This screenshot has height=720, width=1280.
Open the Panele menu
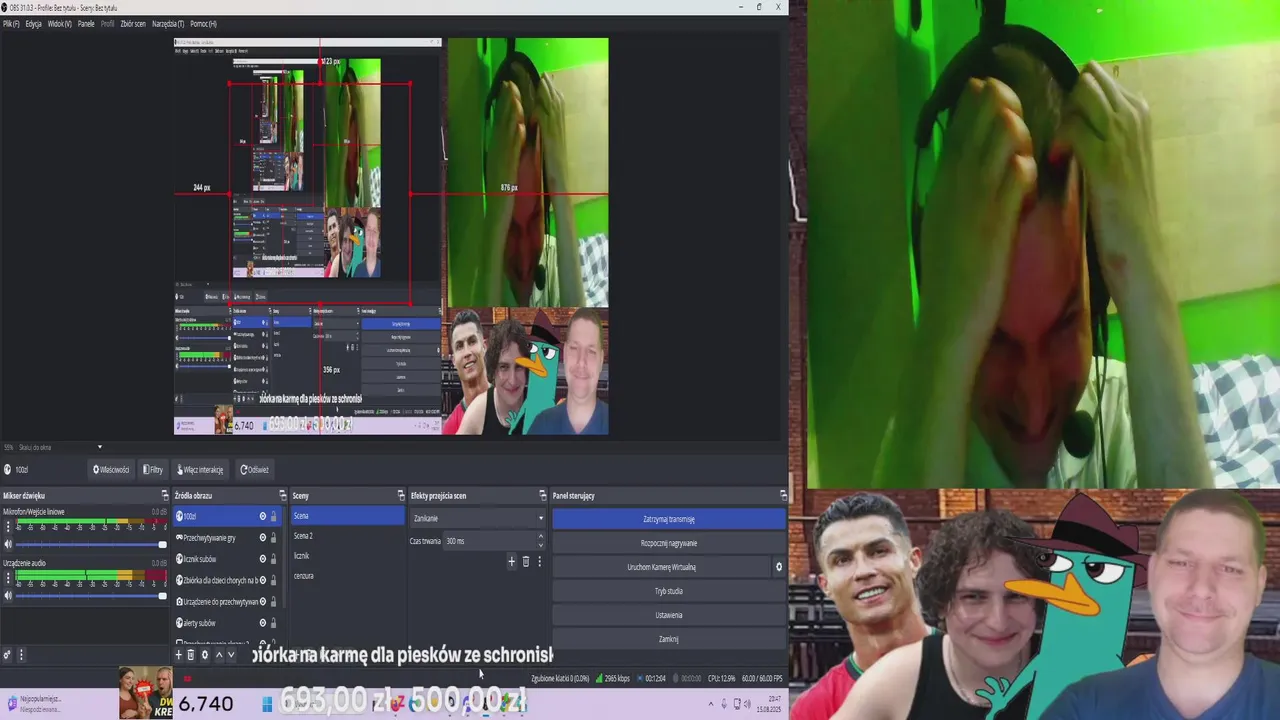pyautogui.click(x=86, y=24)
